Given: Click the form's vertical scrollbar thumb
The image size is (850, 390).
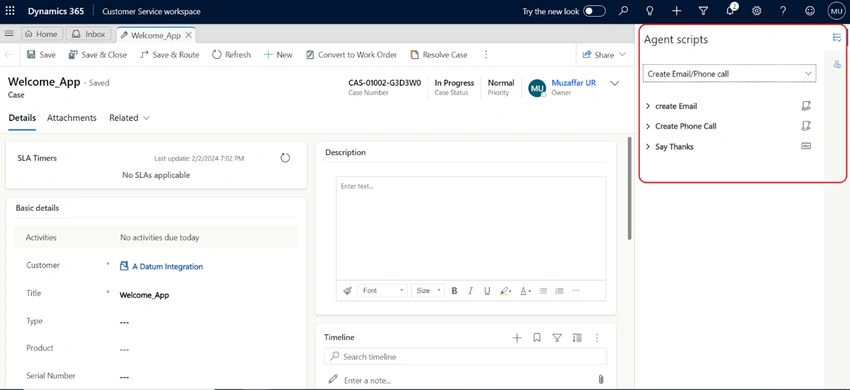Looking at the screenshot, I should [629, 187].
